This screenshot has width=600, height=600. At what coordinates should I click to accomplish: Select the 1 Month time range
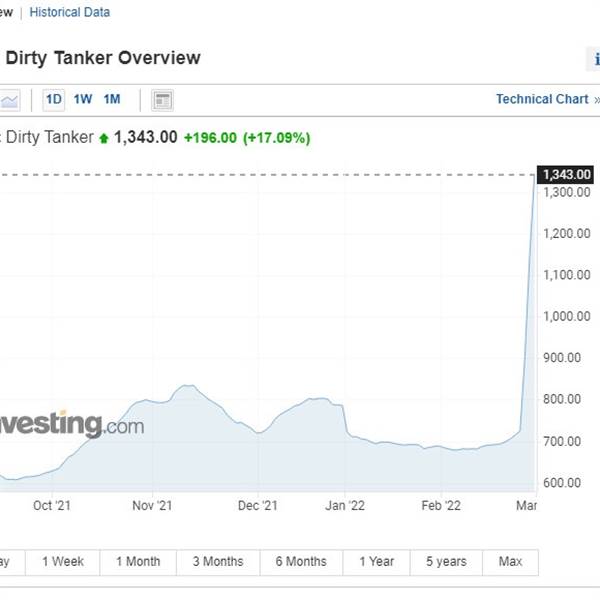pos(138,562)
